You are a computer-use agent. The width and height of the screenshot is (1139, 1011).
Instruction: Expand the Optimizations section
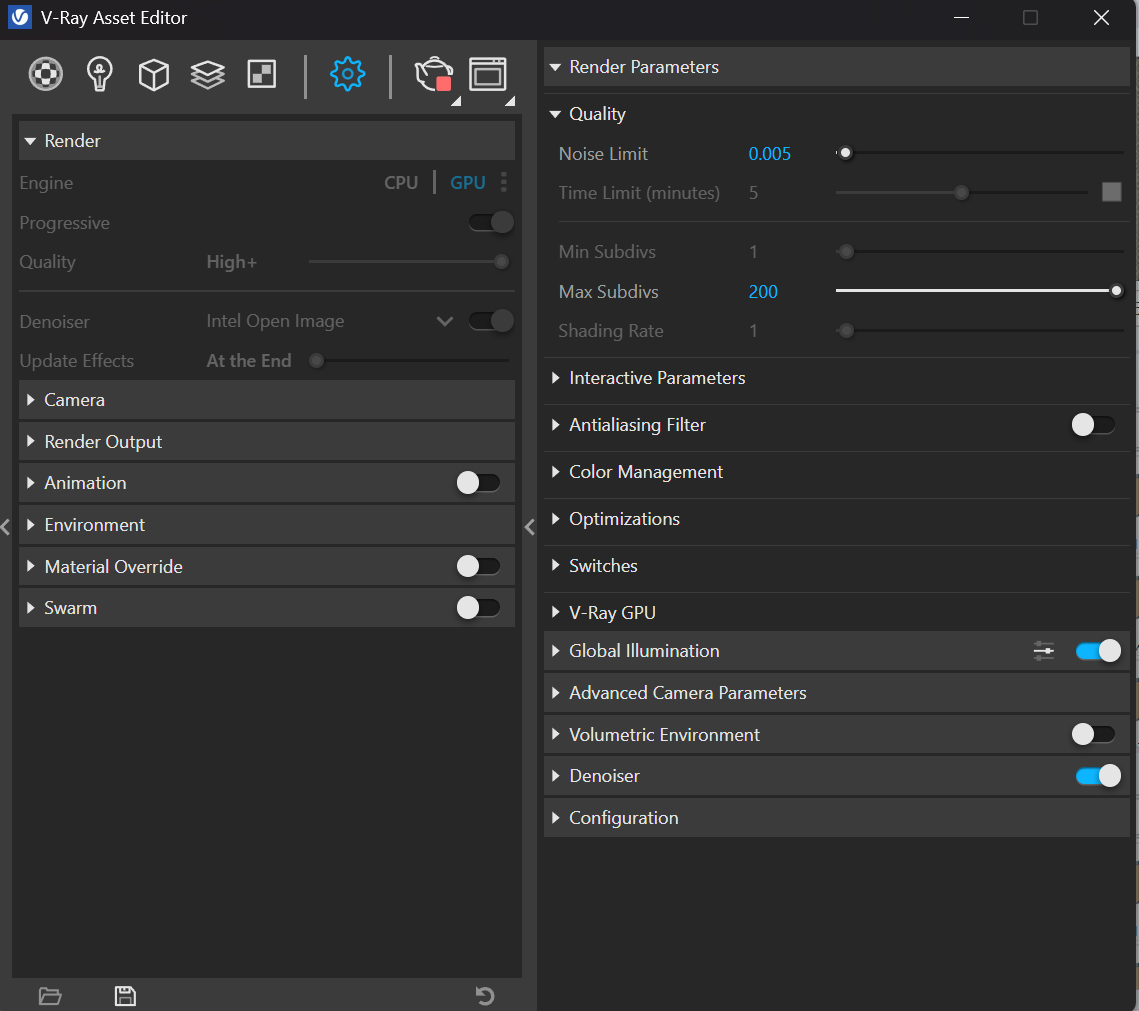[x=836, y=519]
